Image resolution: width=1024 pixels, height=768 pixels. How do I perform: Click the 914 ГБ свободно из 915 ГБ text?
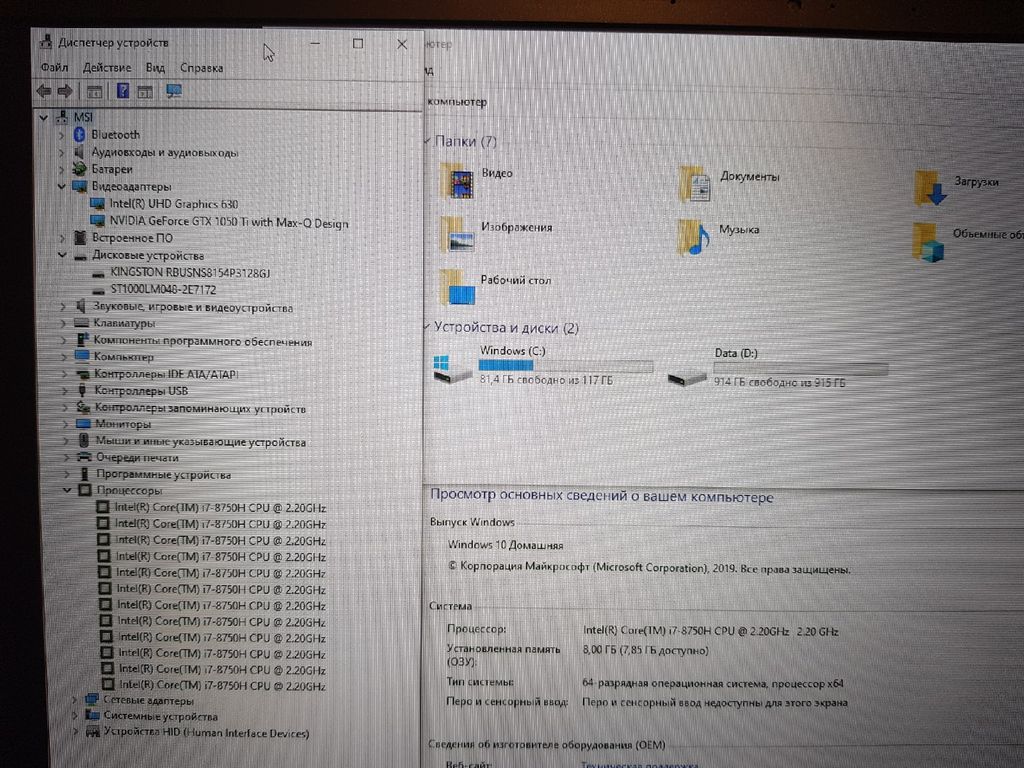[x=779, y=383]
